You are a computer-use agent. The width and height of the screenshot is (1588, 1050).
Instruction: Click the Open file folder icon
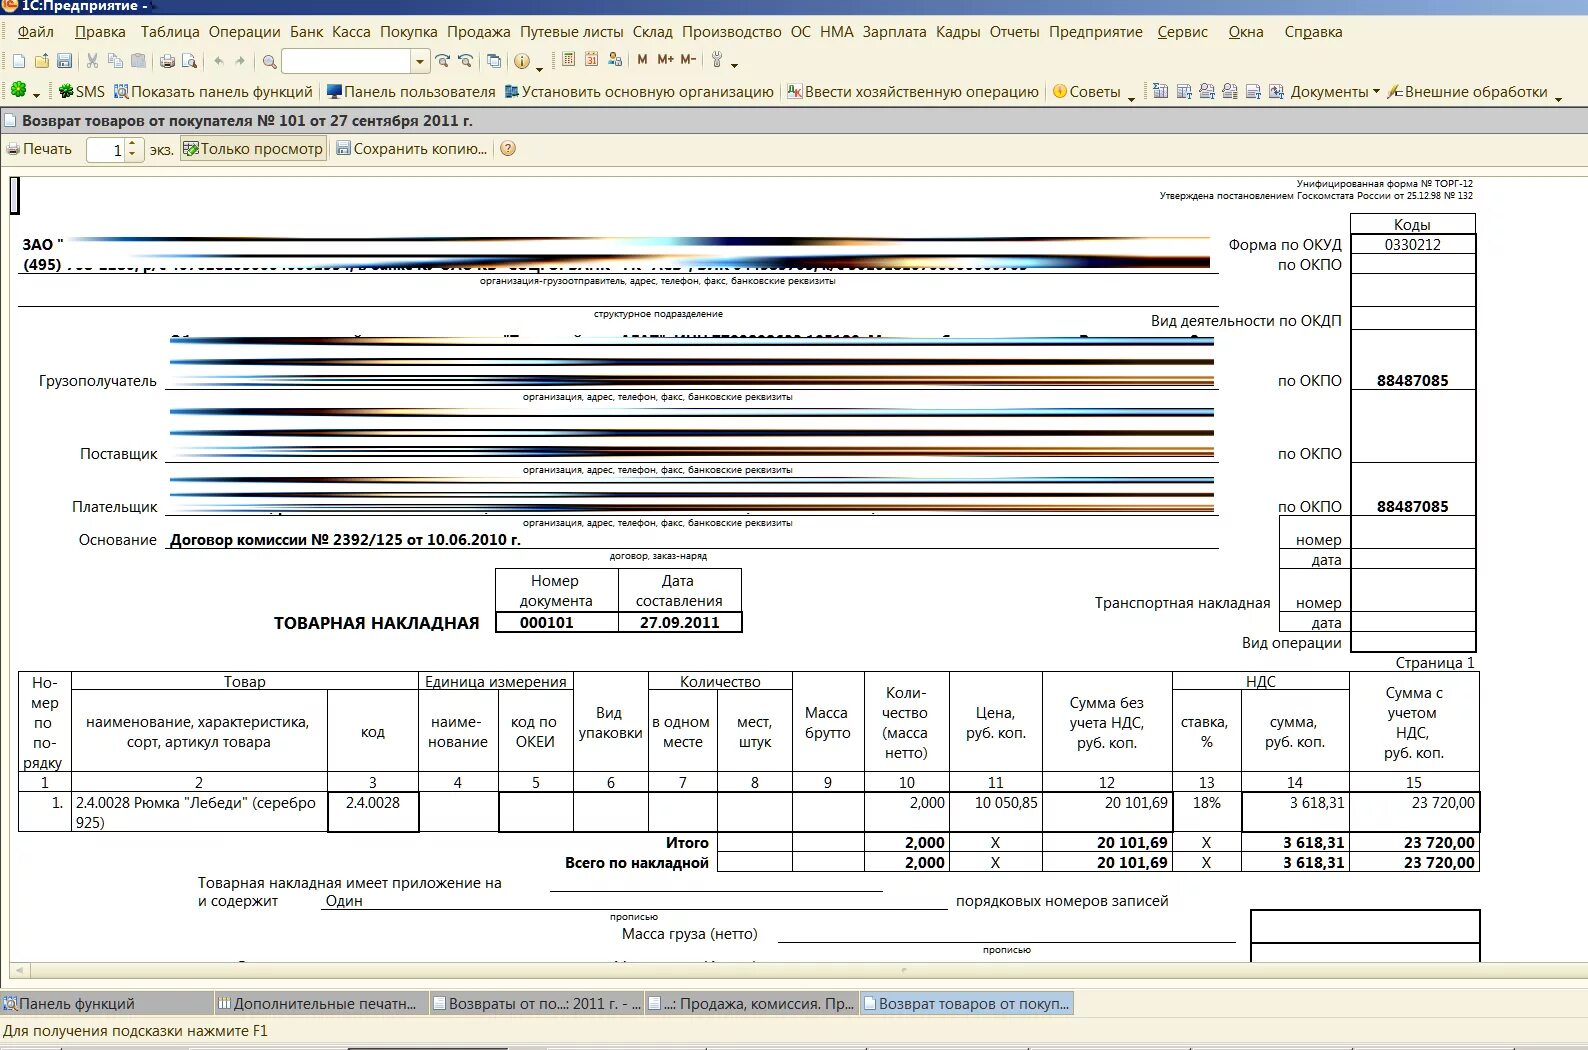[42, 61]
